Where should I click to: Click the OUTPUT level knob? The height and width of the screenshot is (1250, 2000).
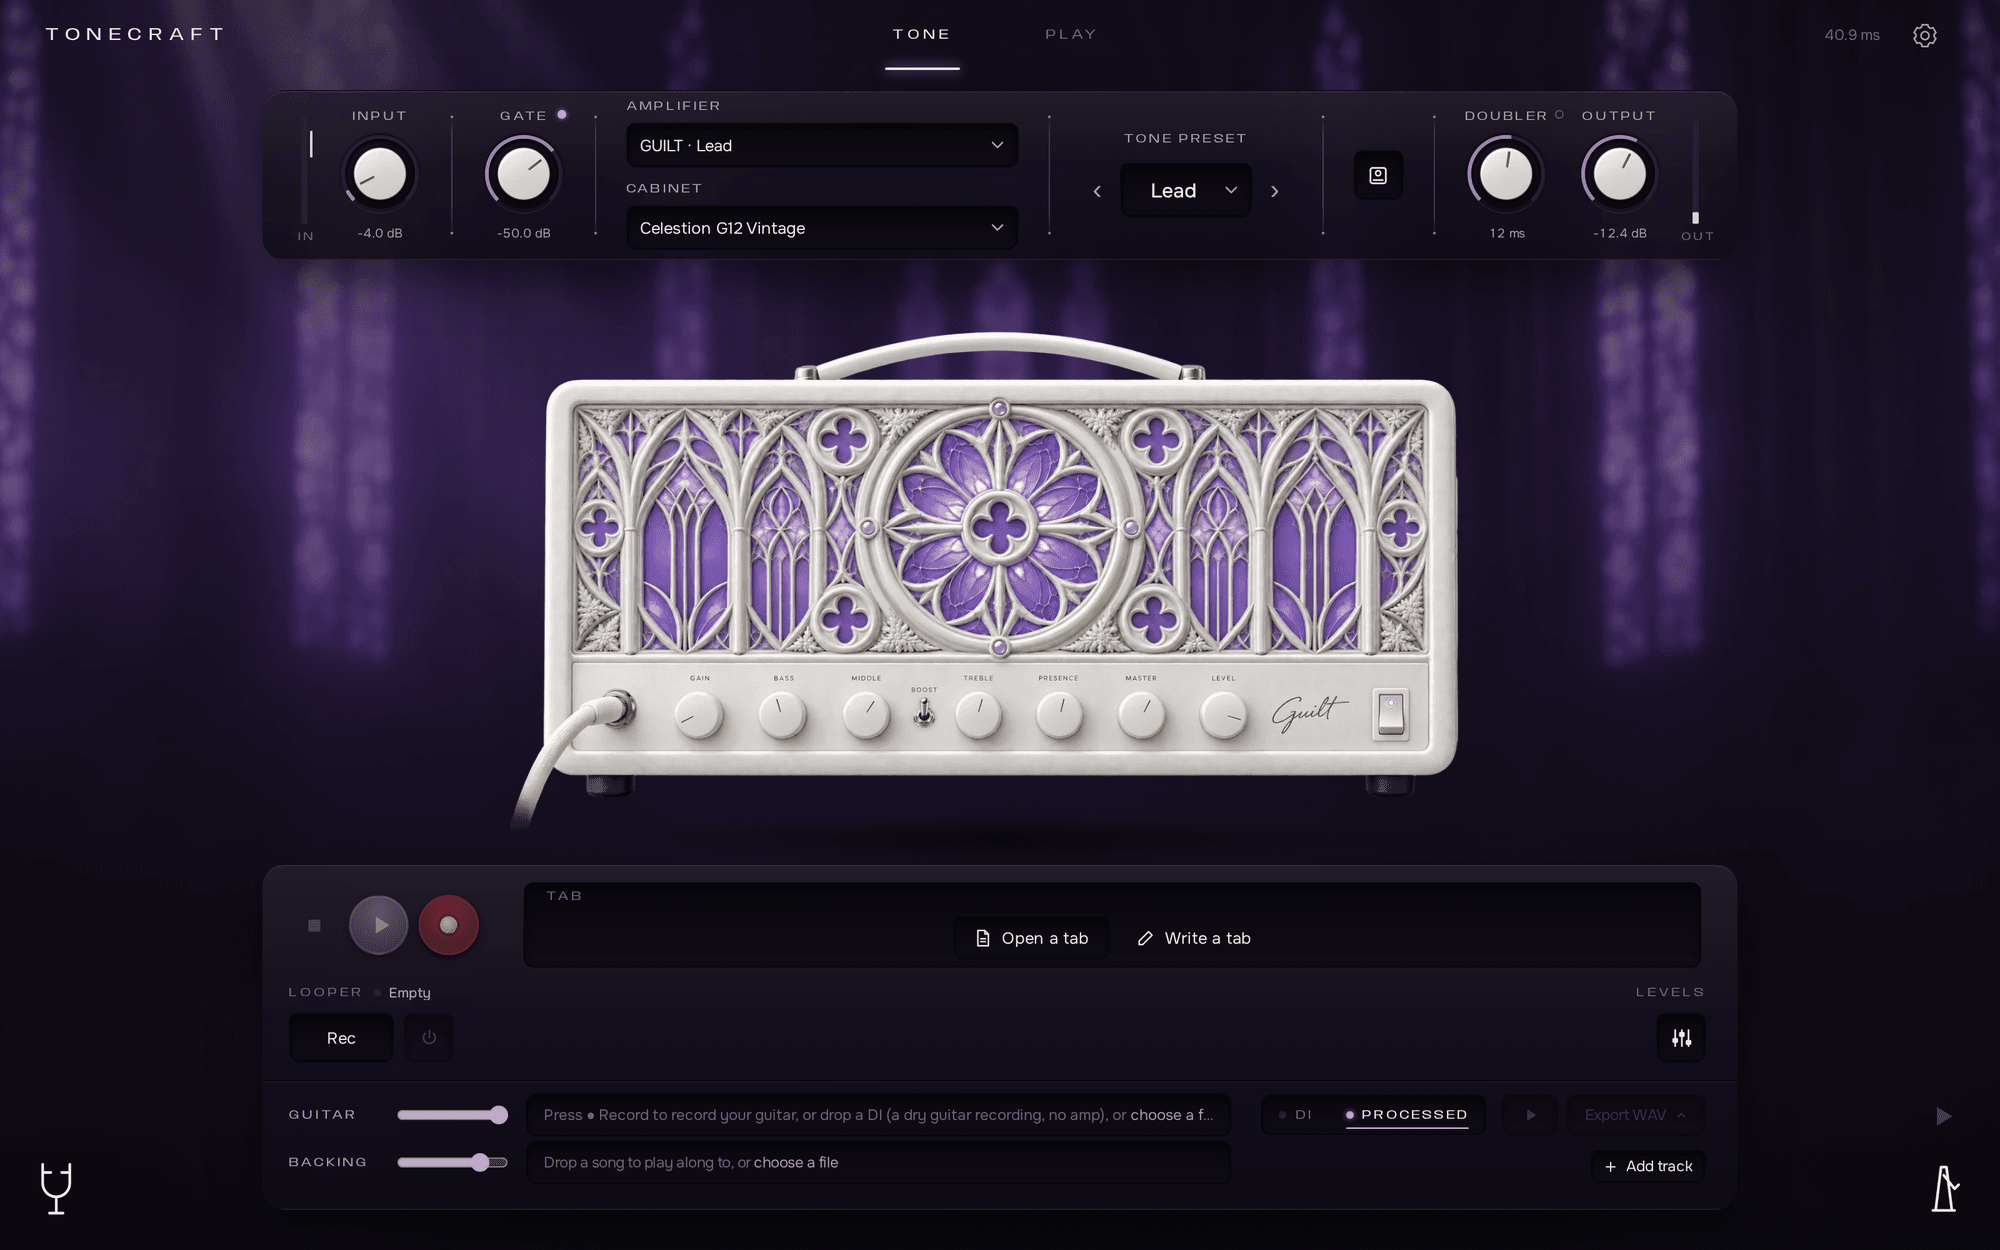click(x=1619, y=174)
